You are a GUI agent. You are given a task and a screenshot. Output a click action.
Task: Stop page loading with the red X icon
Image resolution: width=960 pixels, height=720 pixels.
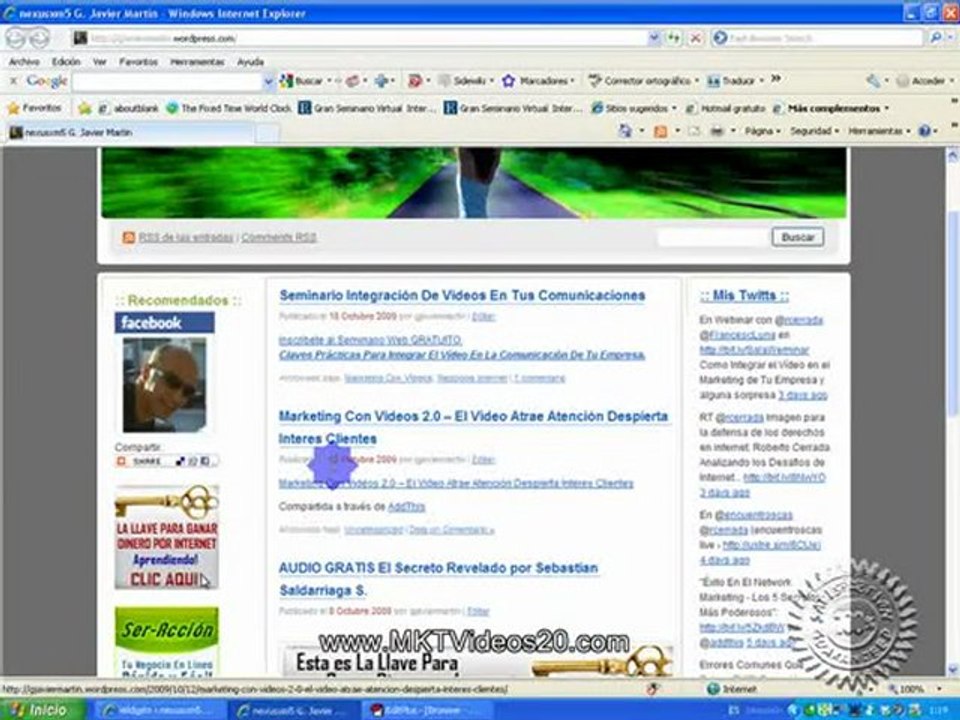(695, 38)
